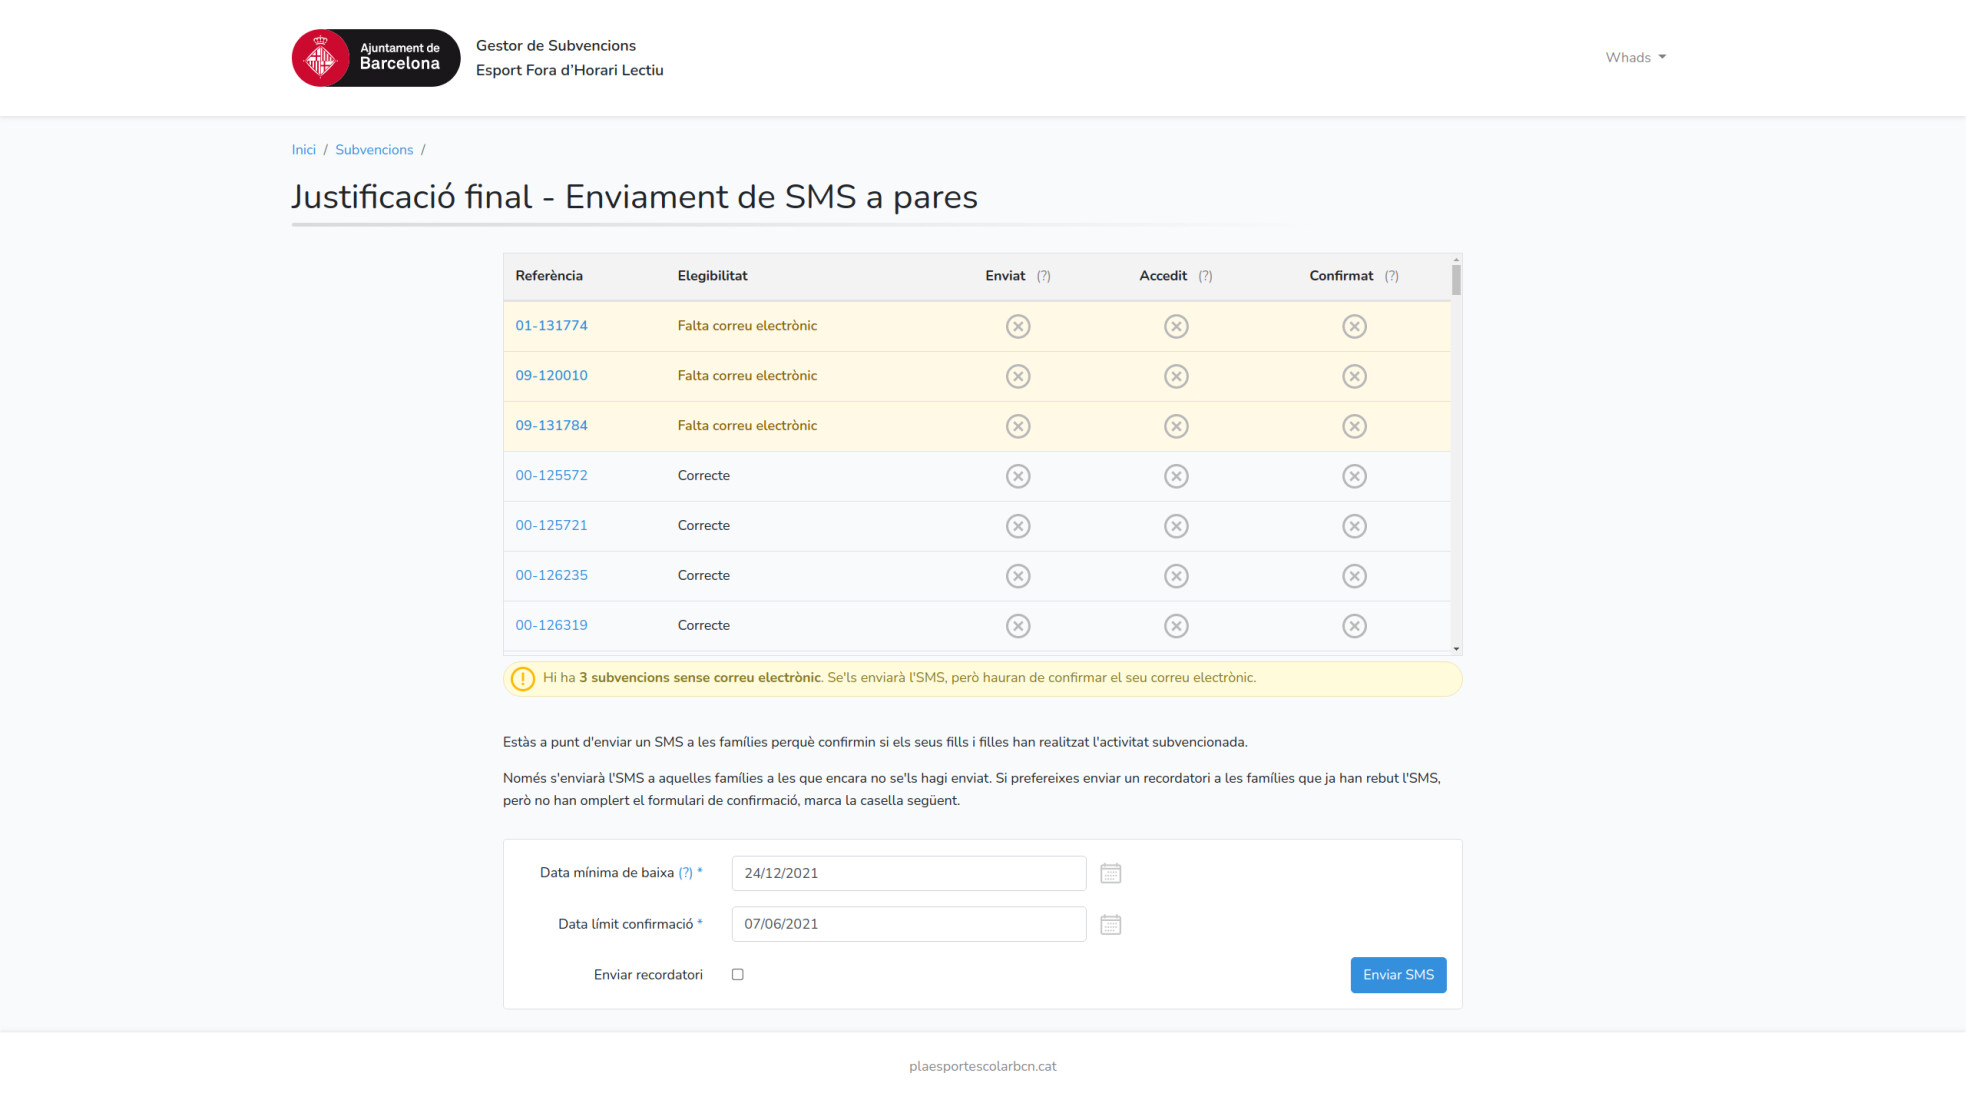1966x1100 pixels.
Task: Open the Whads user dropdown
Action: click(x=1636, y=57)
